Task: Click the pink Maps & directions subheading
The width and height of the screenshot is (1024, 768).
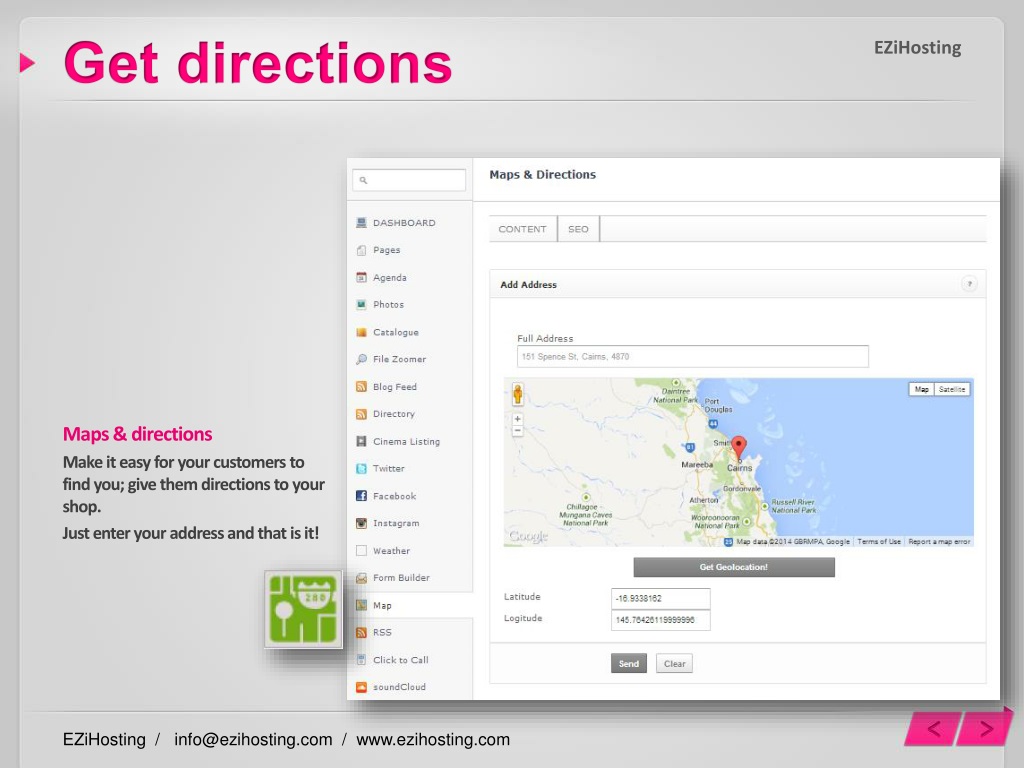Action: pos(137,434)
